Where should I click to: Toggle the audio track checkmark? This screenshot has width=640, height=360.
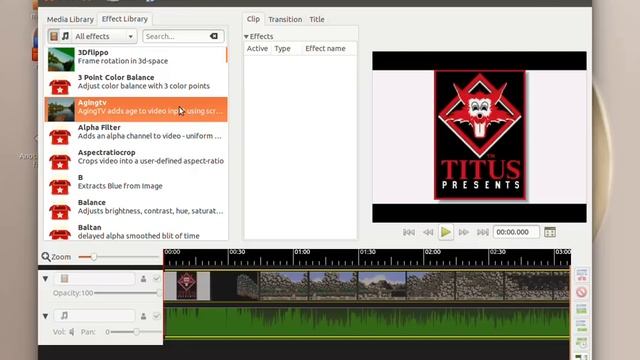click(x=156, y=316)
